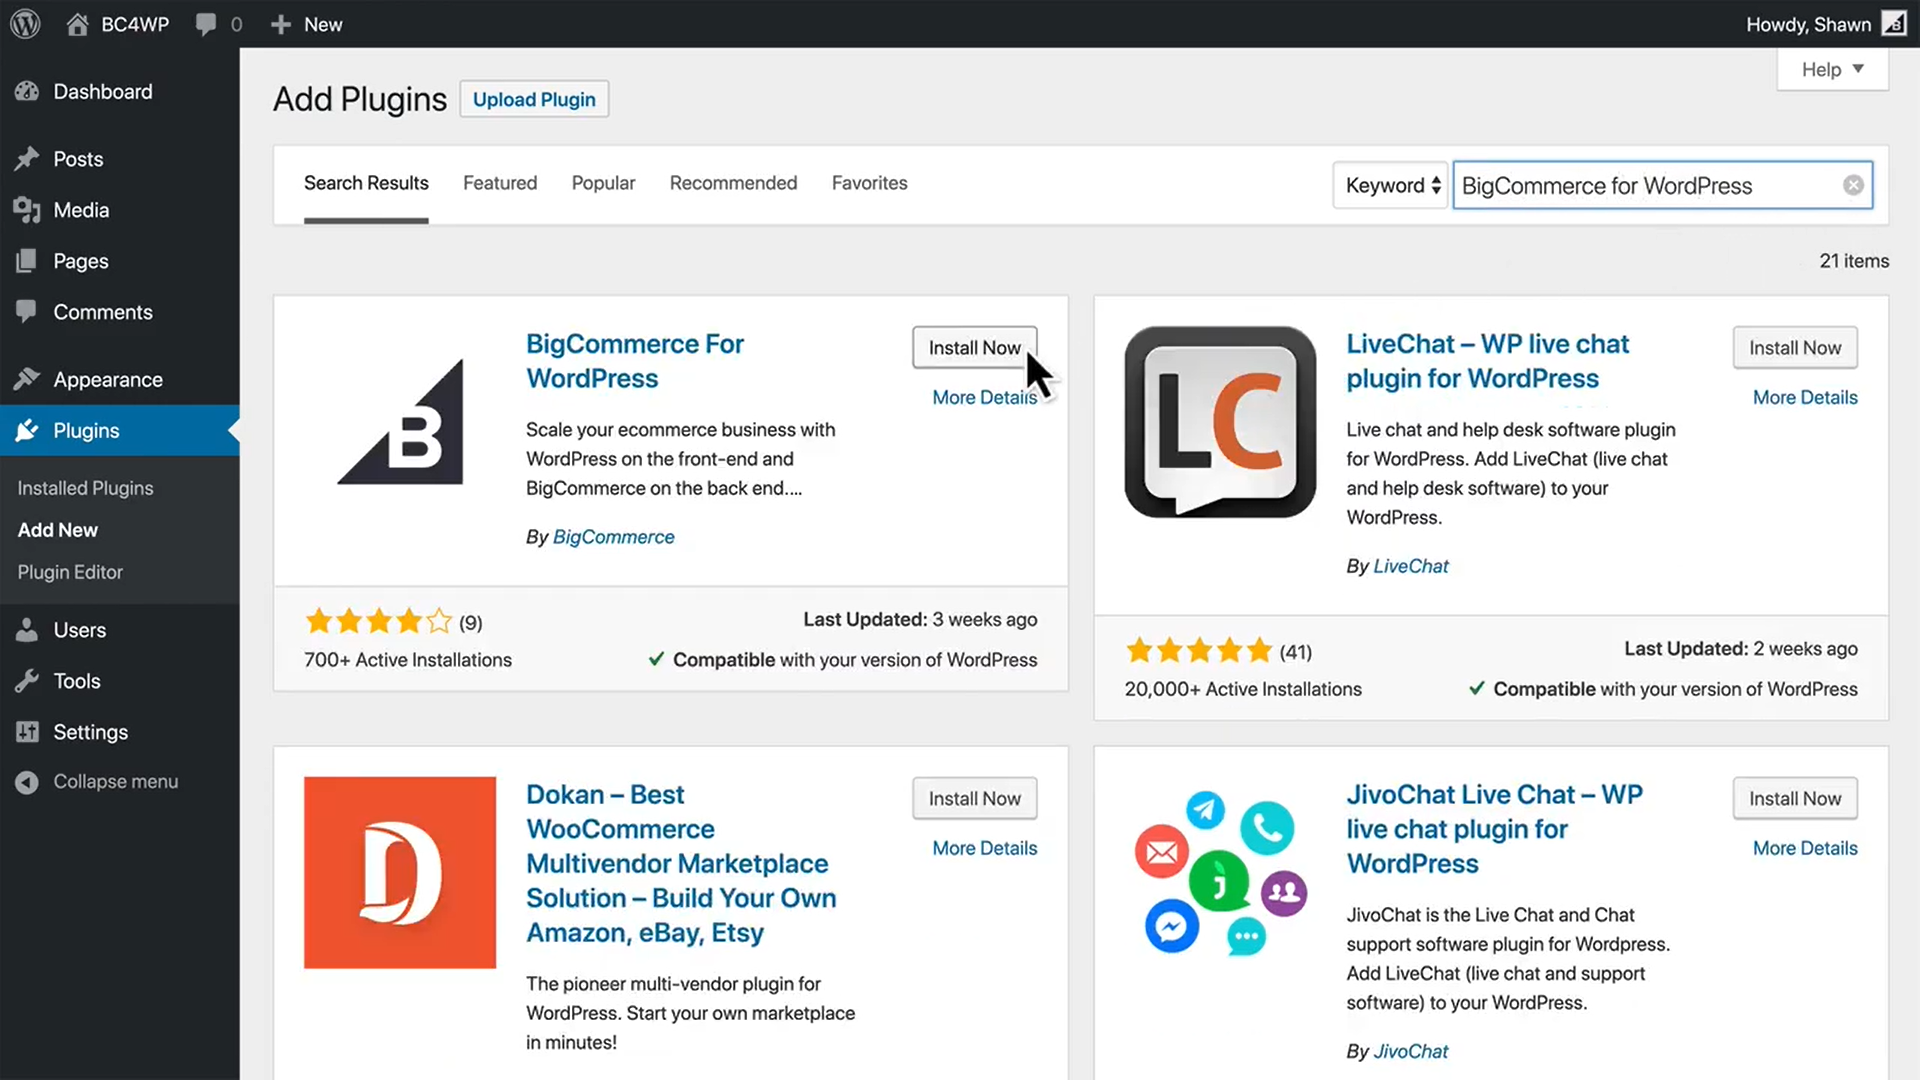Open More Details for Dokan plugin
This screenshot has width=1920, height=1080.
coord(984,848)
